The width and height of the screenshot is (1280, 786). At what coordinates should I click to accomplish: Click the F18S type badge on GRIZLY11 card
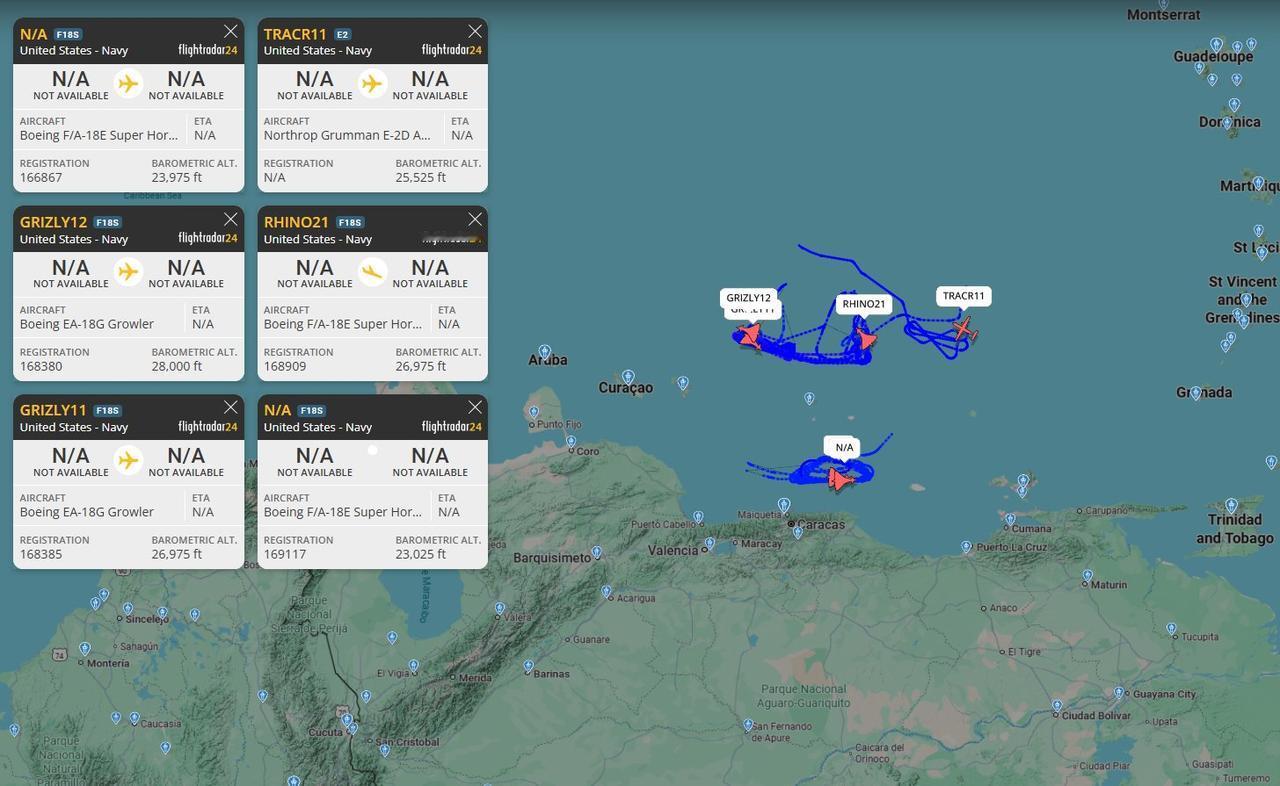coord(107,410)
